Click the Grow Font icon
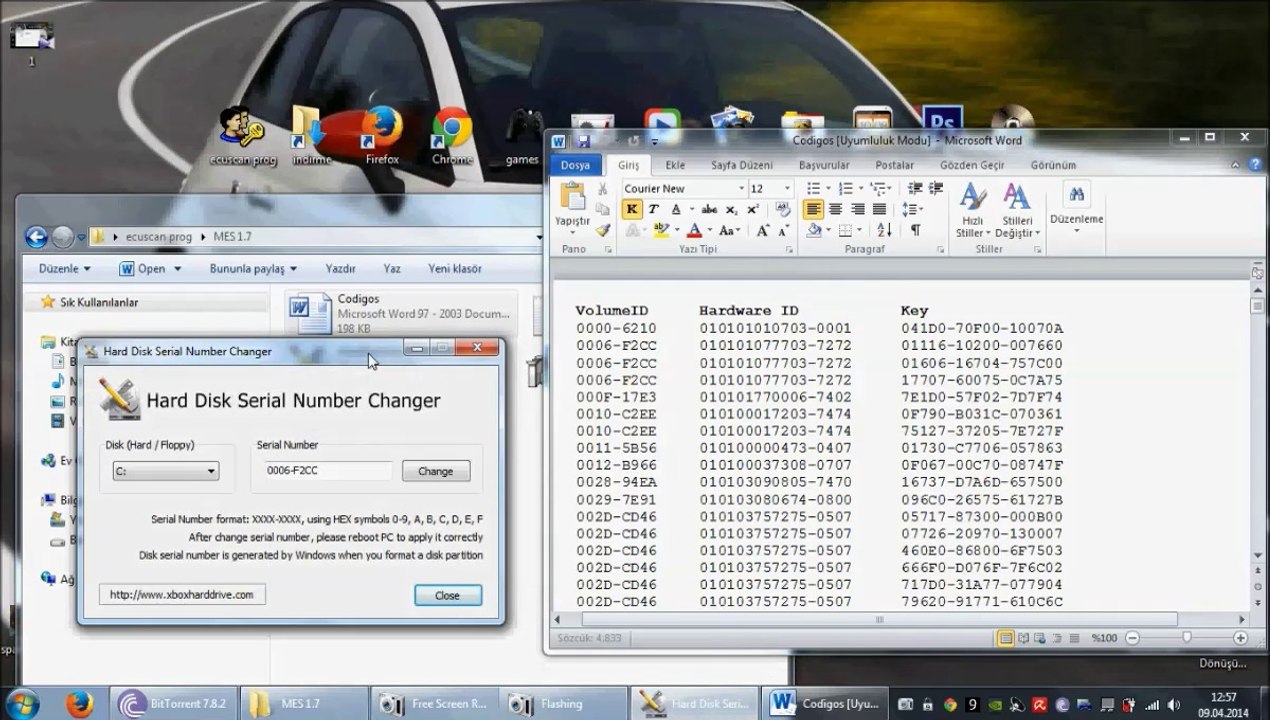Viewport: 1270px width, 720px height. point(762,230)
